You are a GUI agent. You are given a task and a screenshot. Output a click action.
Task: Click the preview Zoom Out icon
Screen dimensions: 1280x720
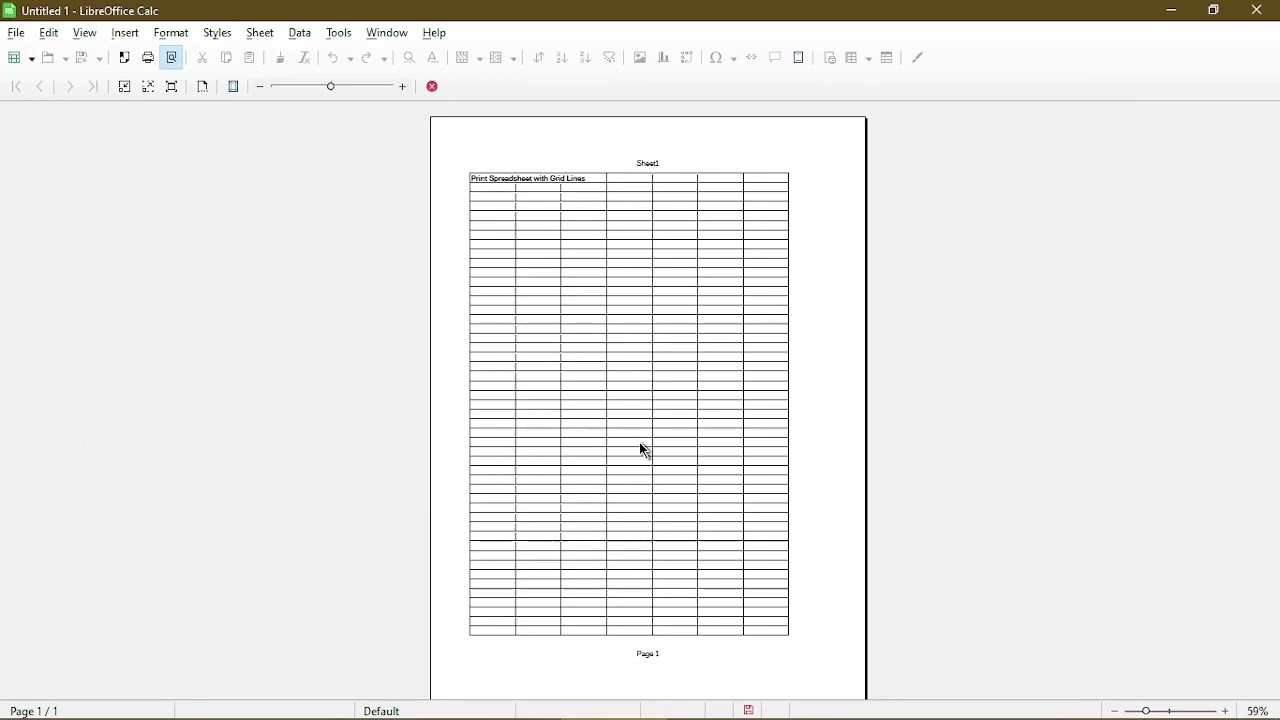click(x=149, y=87)
